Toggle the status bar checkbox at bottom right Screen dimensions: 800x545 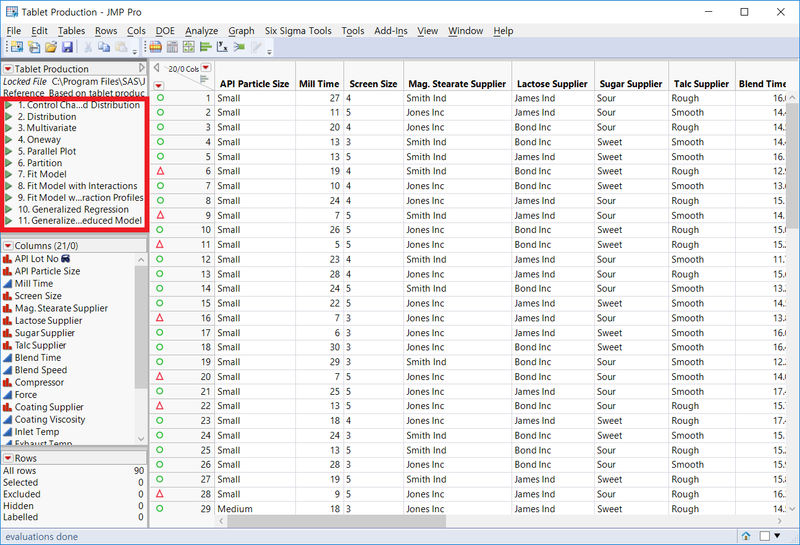tap(765, 536)
